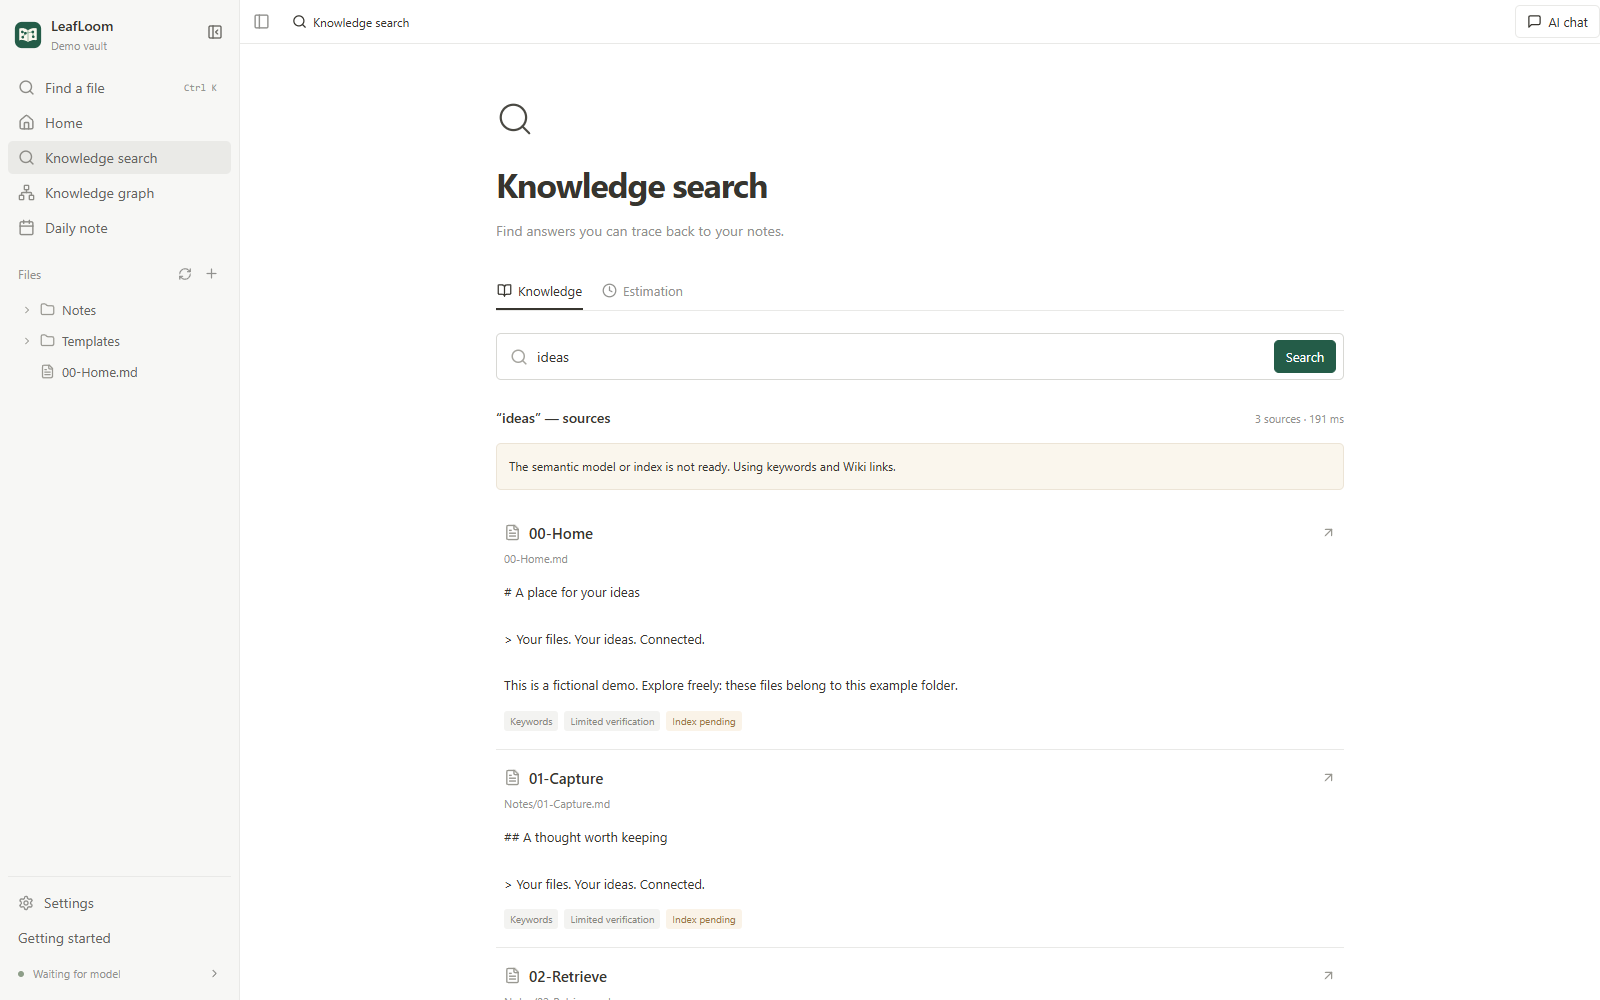This screenshot has height=1000, width=1600.
Task: Go to Home in sidebar
Action: coord(119,123)
